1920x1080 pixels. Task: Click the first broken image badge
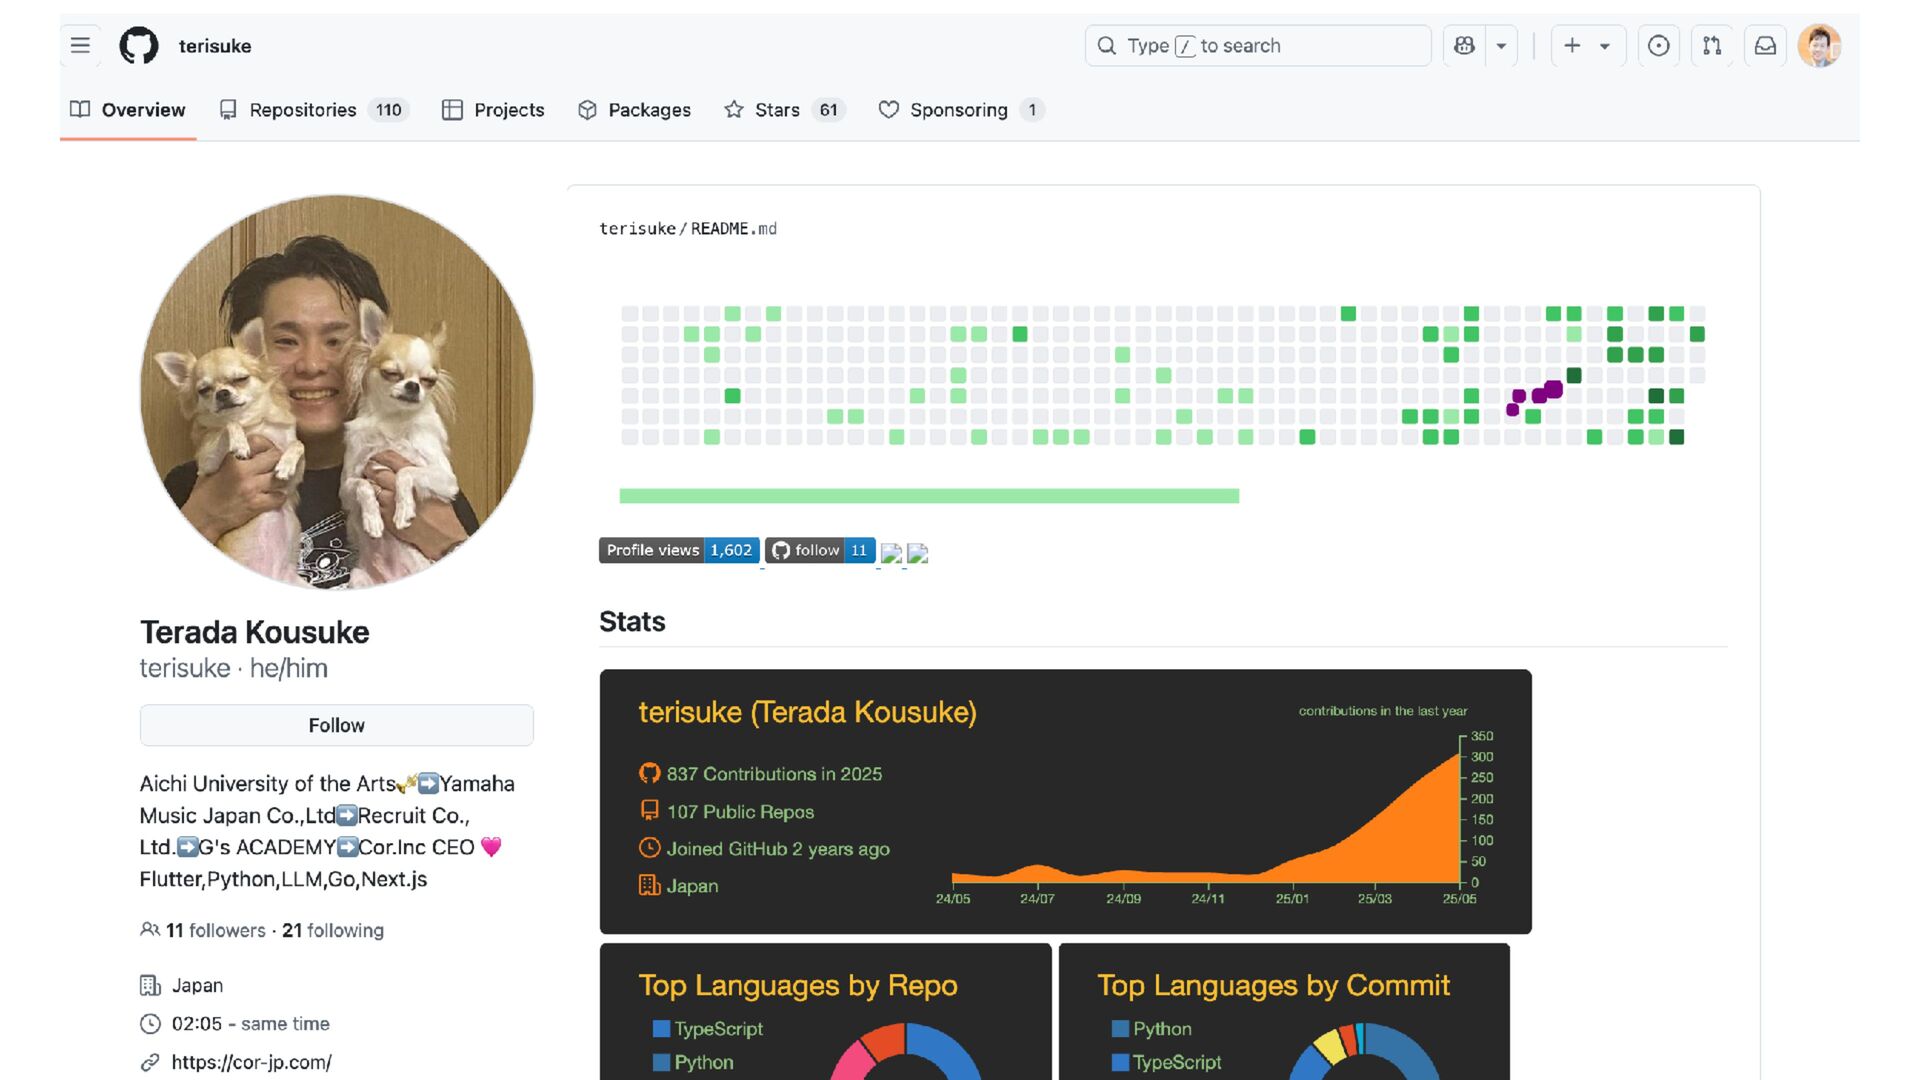891,553
